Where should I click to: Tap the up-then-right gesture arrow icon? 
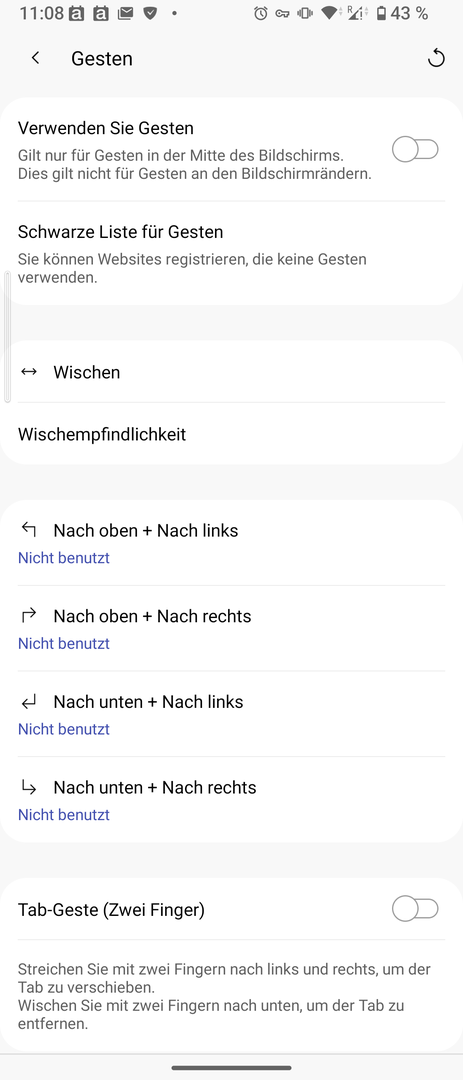click(28, 615)
